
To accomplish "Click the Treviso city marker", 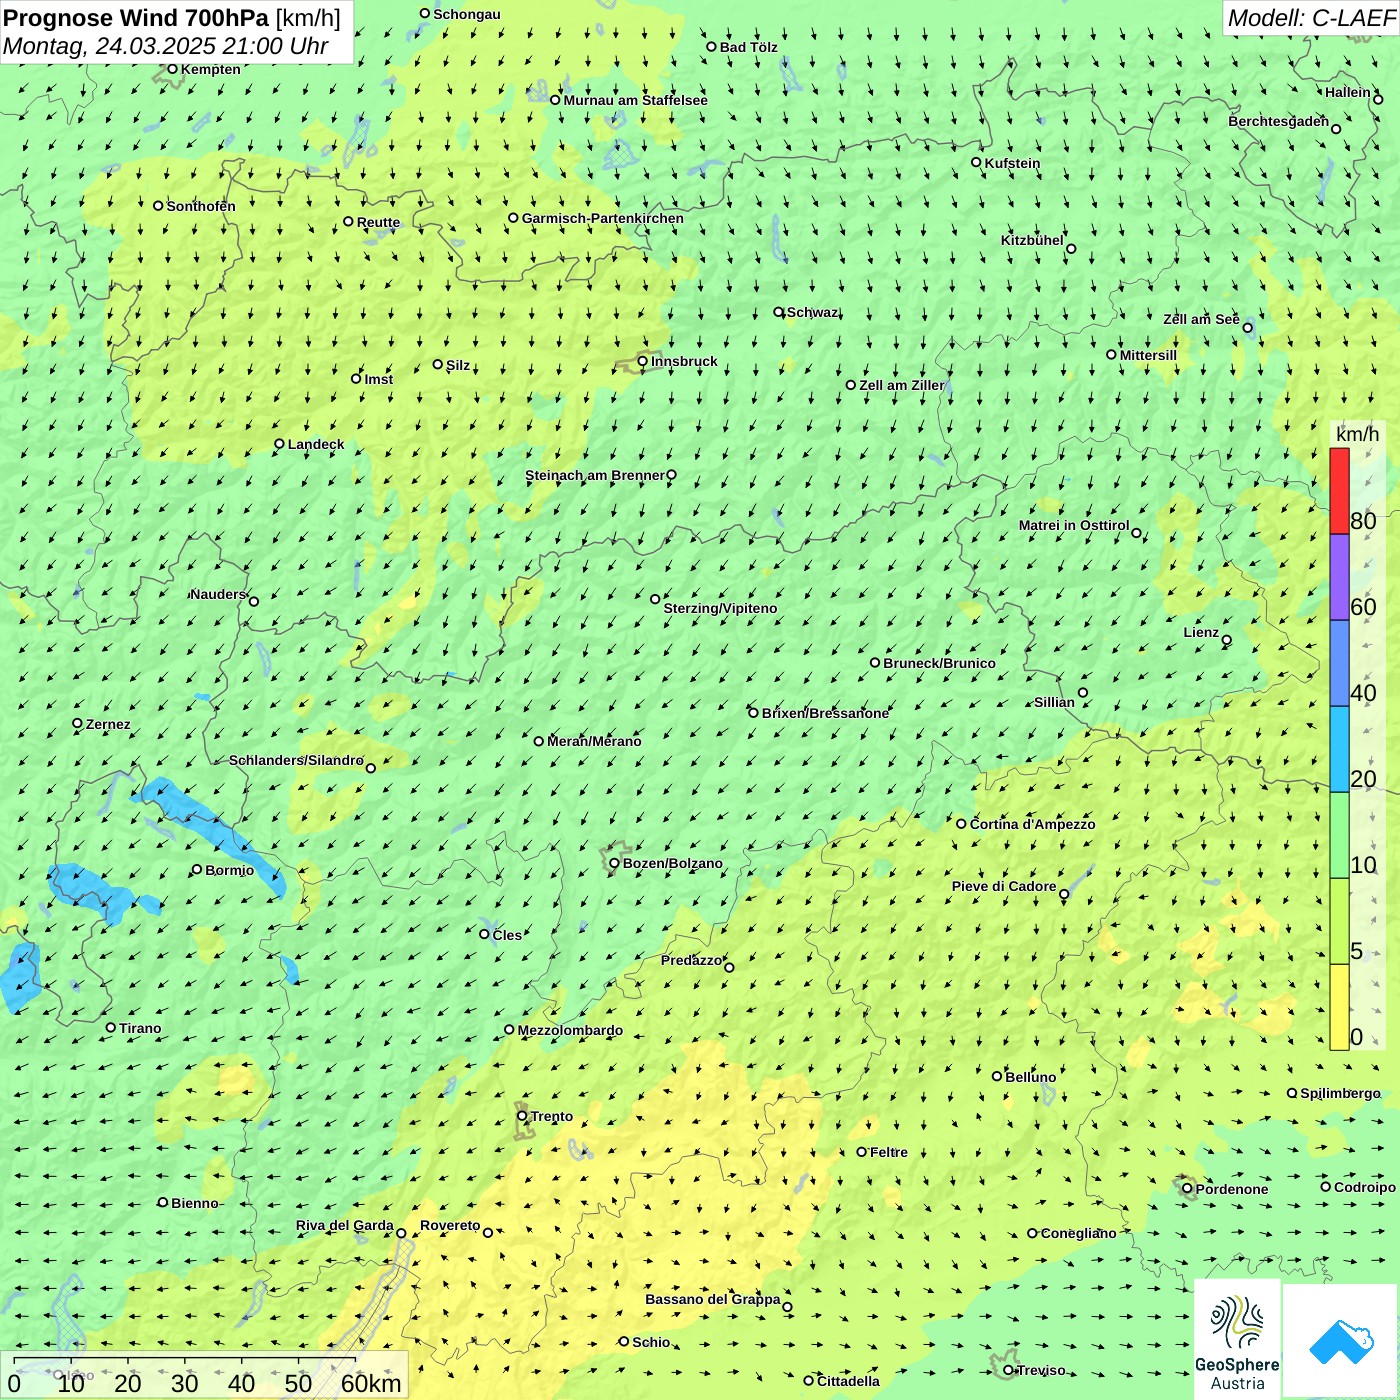I will click(1009, 1370).
